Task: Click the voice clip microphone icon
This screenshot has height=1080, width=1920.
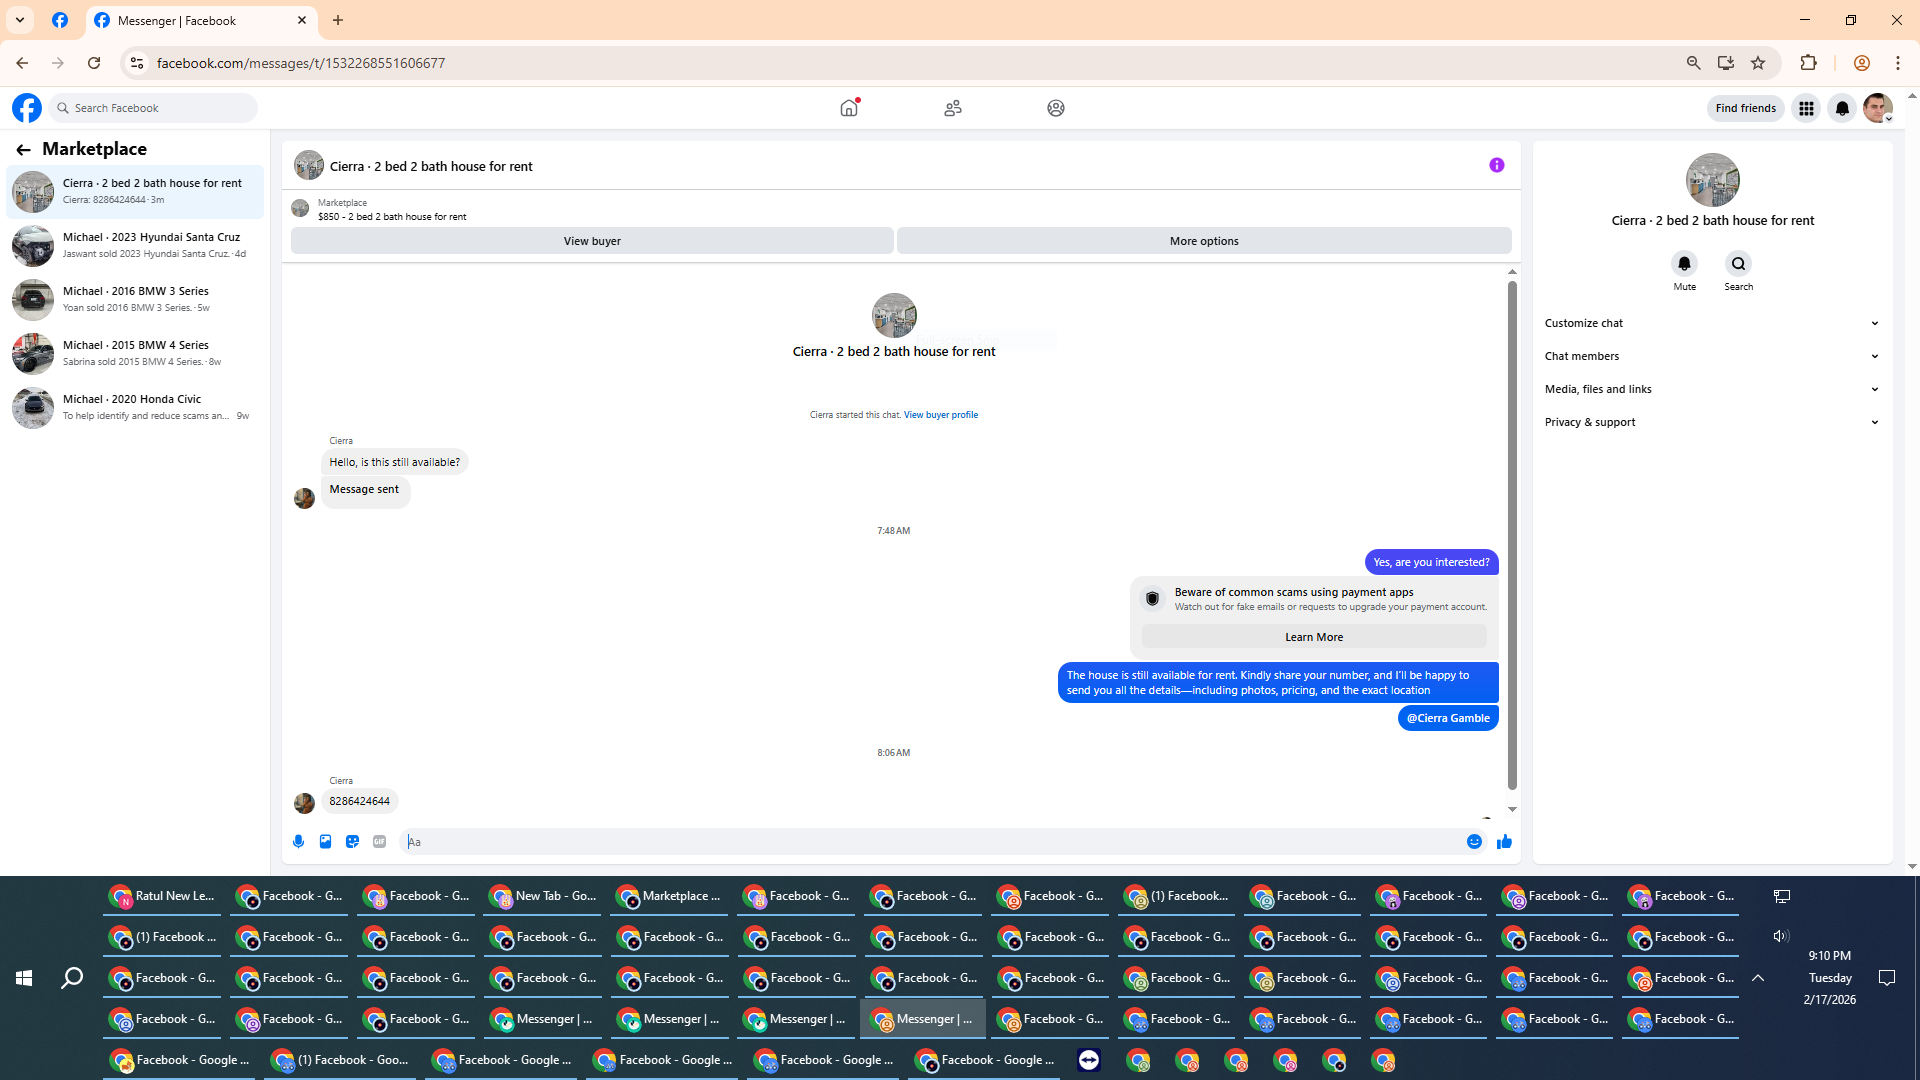Action: tap(298, 842)
